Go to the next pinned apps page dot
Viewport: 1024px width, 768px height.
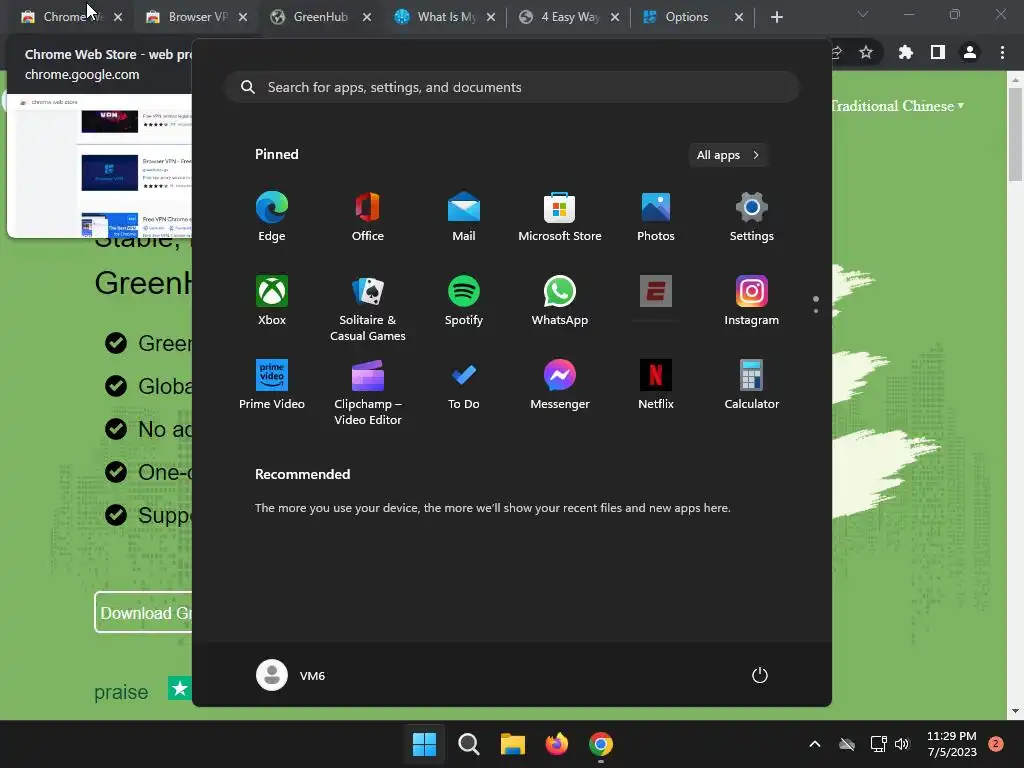[x=816, y=311]
